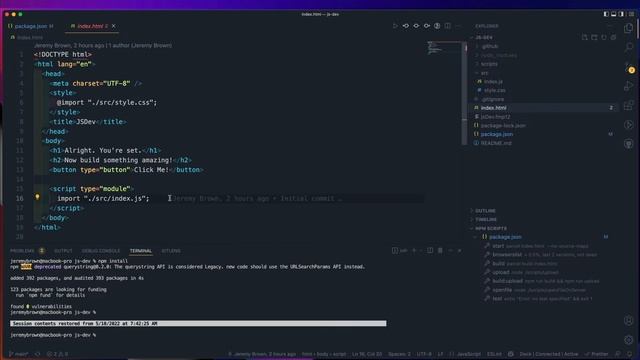Expand the .github folder
The width and height of the screenshot is (640, 360).
490,47
